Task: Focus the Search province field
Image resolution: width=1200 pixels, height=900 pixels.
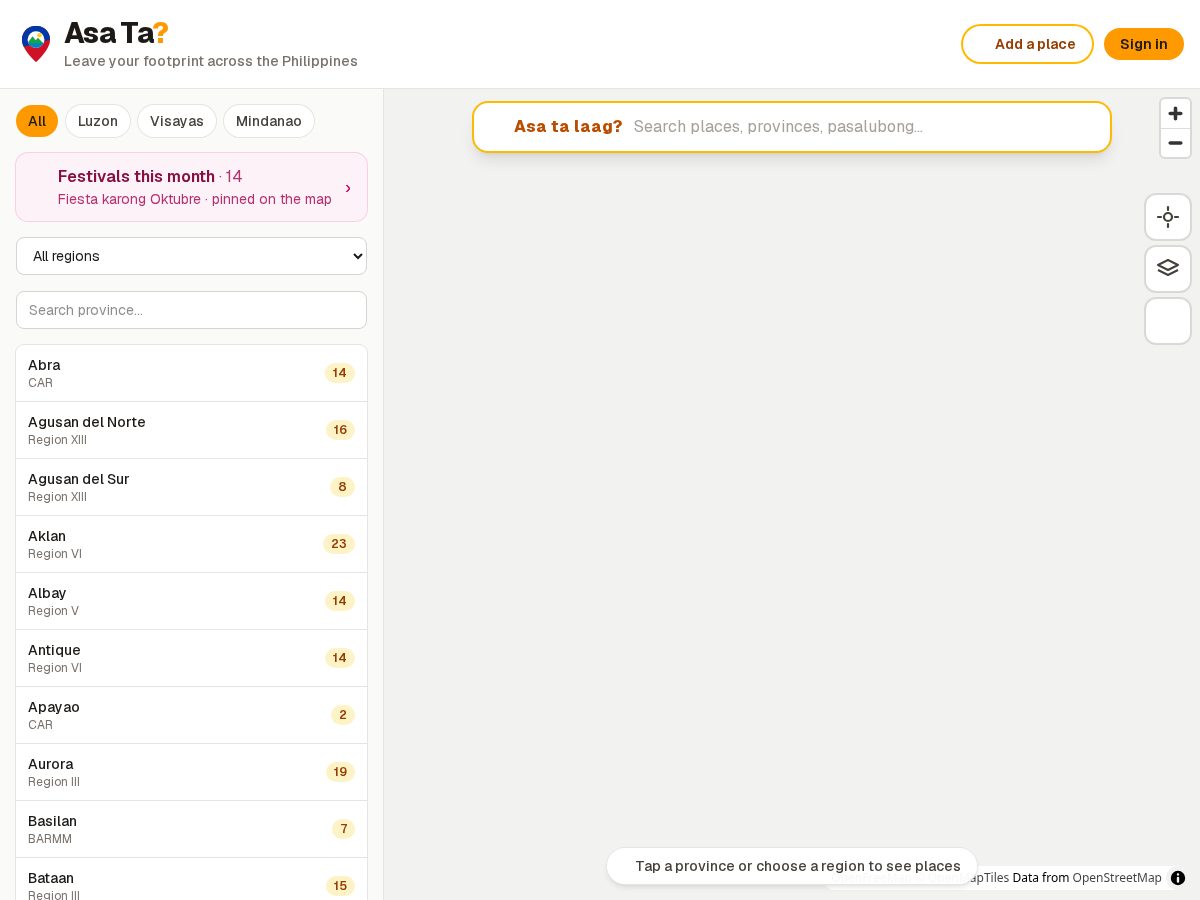Action: (x=191, y=310)
